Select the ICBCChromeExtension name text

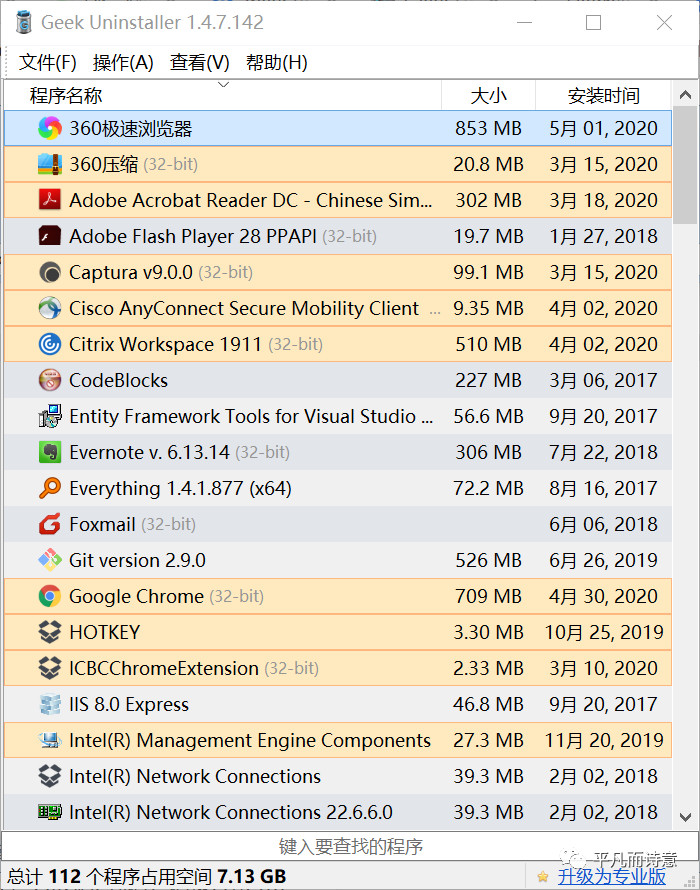pyautogui.click(x=164, y=668)
